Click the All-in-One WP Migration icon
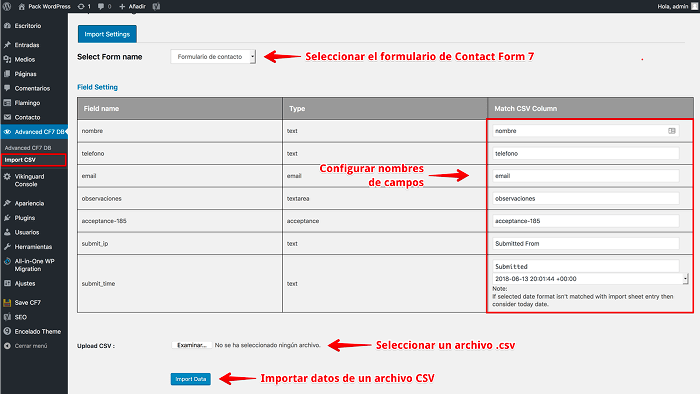 pos(7,261)
